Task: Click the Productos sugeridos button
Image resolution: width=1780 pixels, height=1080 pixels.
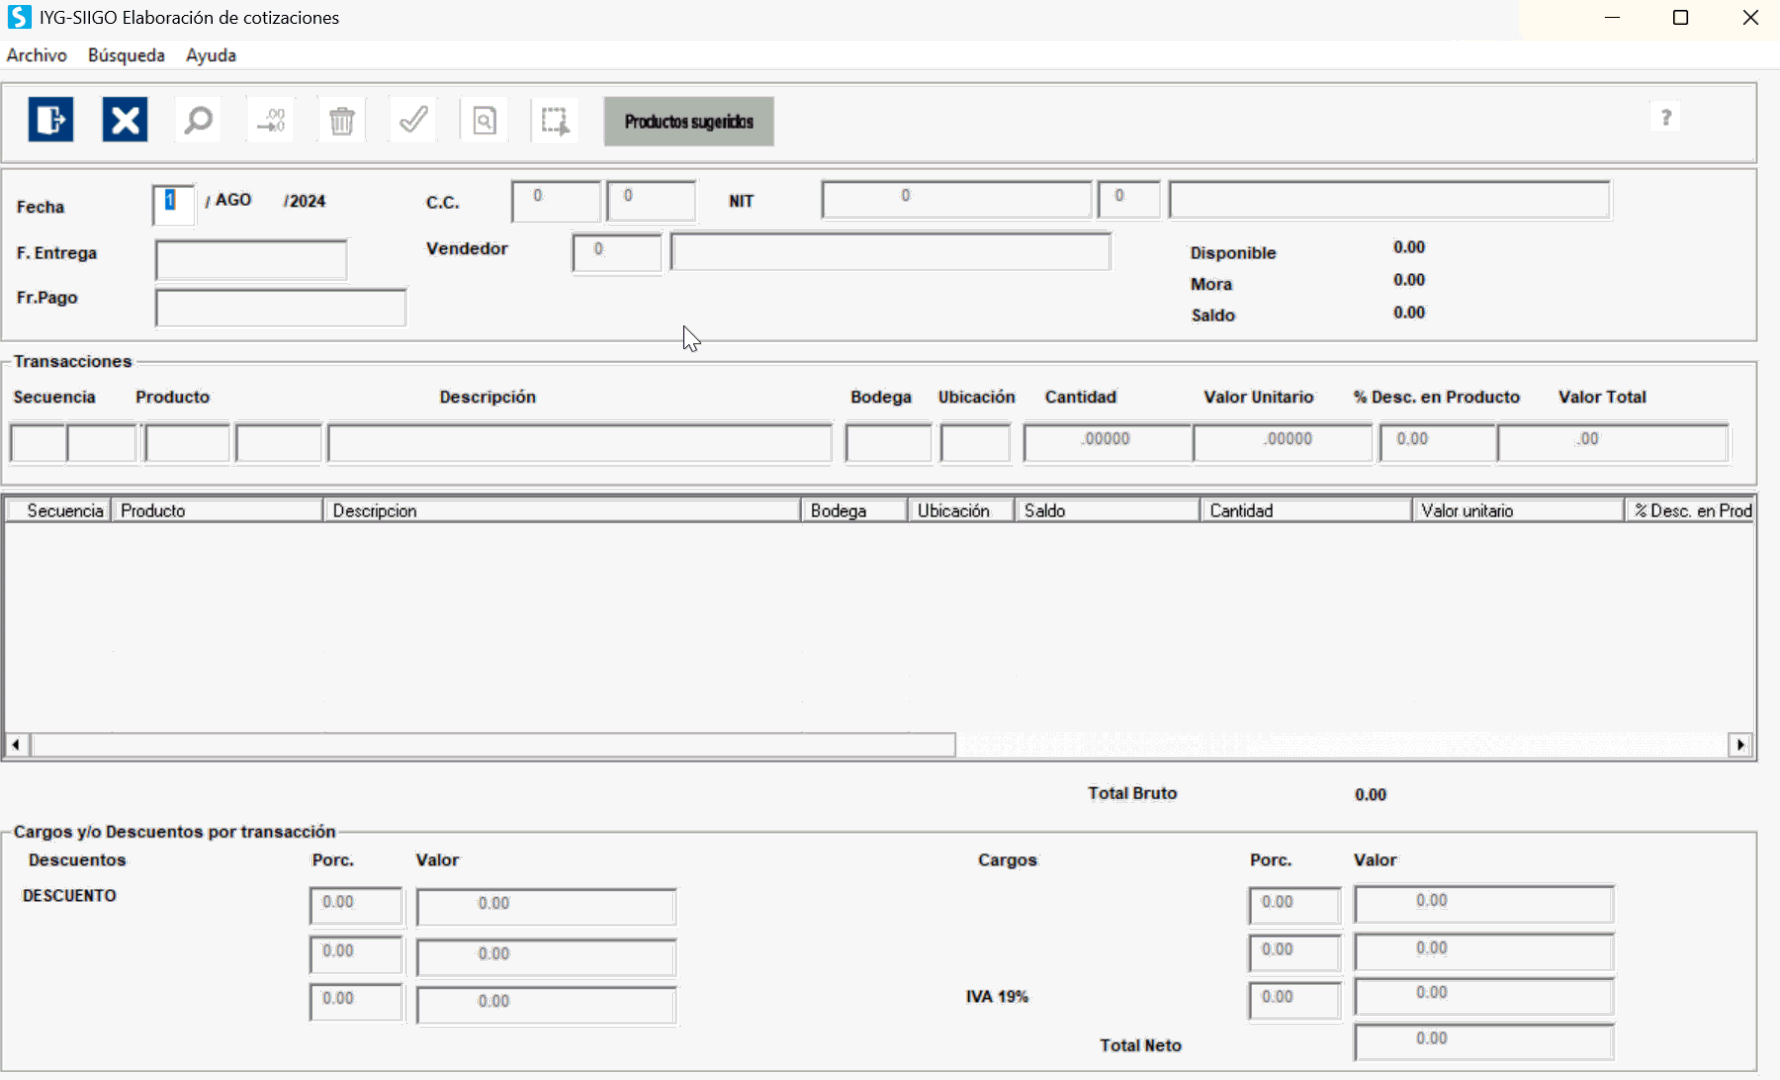Action: coord(689,121)
